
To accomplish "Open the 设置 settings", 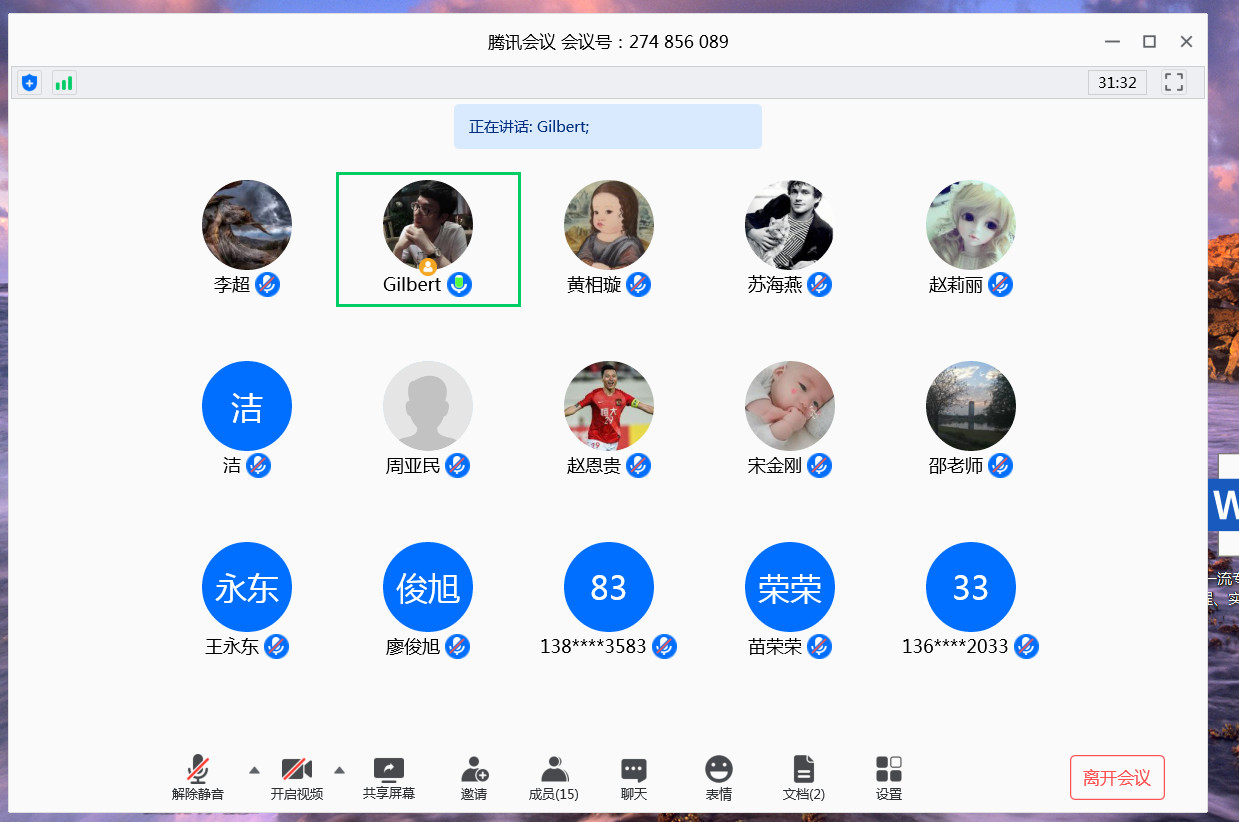I will click(x=888, y=778).
